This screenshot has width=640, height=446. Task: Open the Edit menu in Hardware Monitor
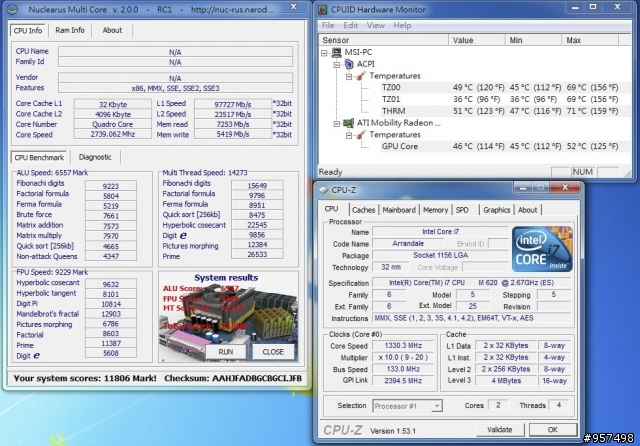point(351,25)
